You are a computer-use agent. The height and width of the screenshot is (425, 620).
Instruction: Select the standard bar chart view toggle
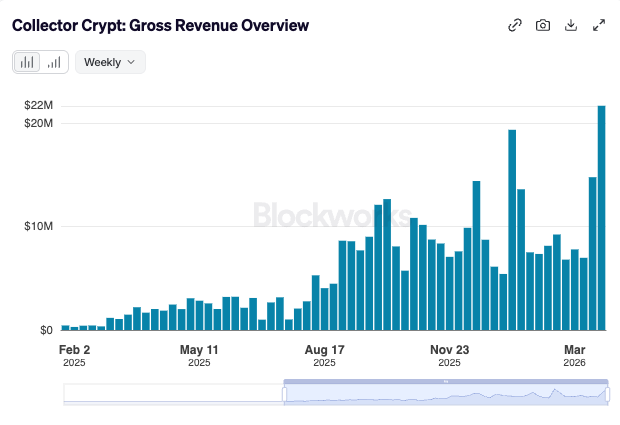coord(27,62)
